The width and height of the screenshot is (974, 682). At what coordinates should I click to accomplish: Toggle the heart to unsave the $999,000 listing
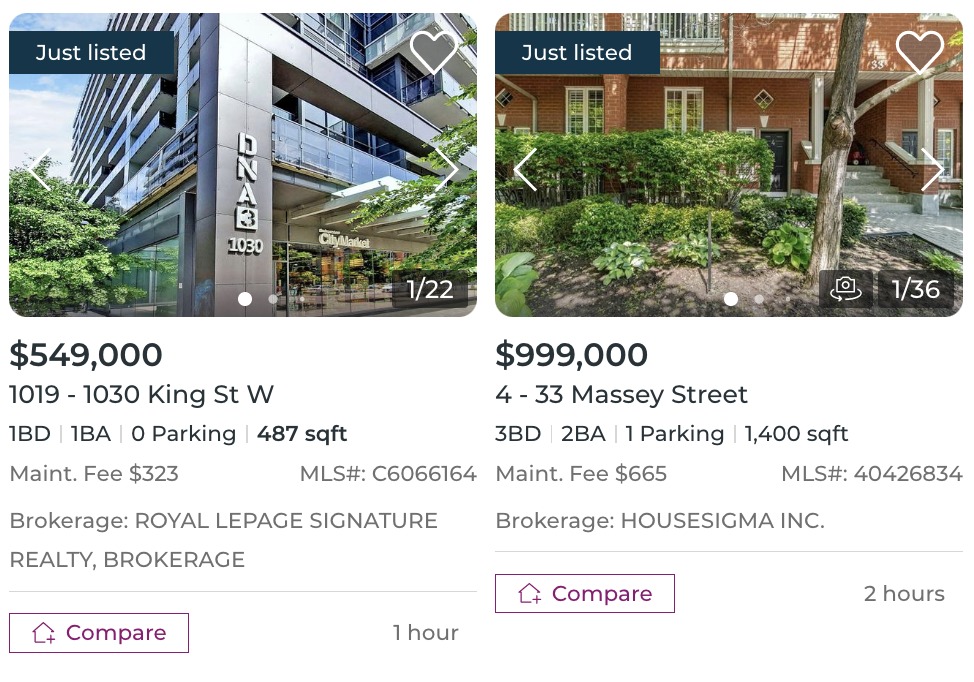[920, 50]
